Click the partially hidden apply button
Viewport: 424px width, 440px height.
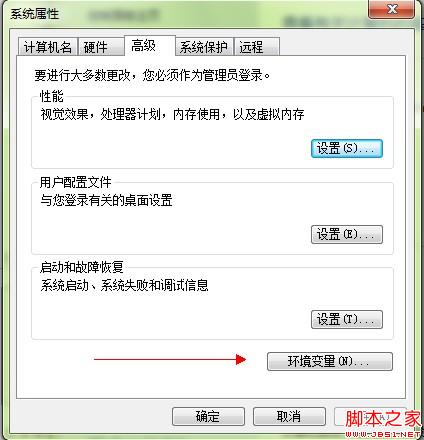coord(370,416)
